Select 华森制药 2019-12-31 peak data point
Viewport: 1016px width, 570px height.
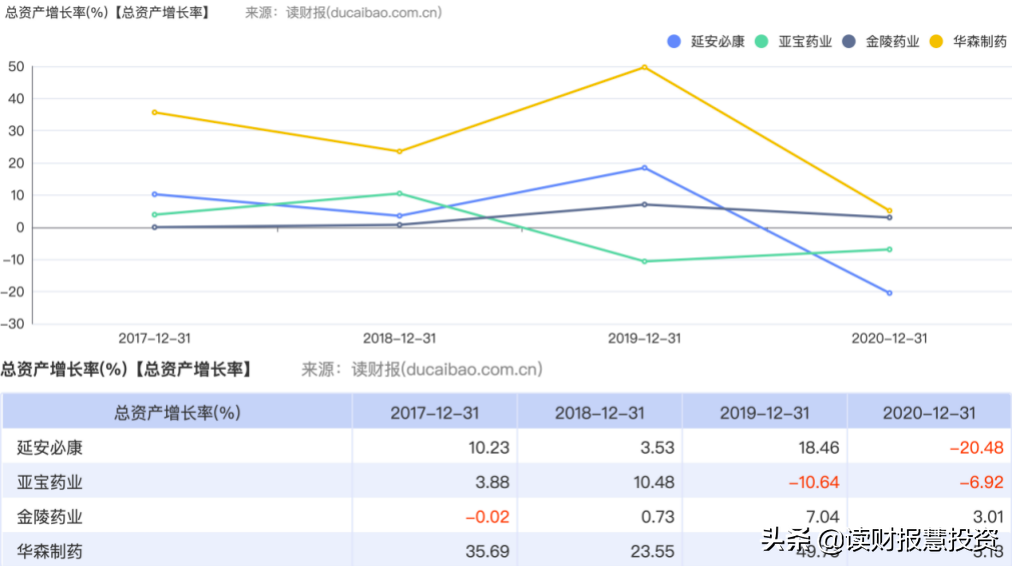tap(644, 67)
